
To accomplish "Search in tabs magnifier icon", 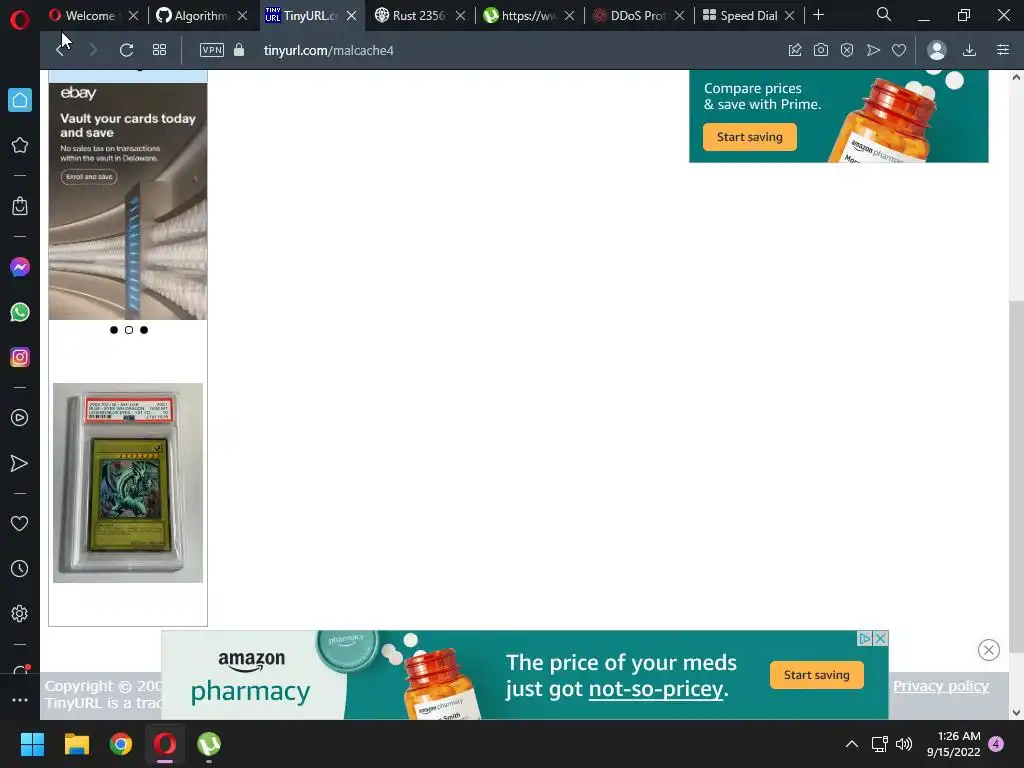I will pyautogui.click(x=884, y=14).
